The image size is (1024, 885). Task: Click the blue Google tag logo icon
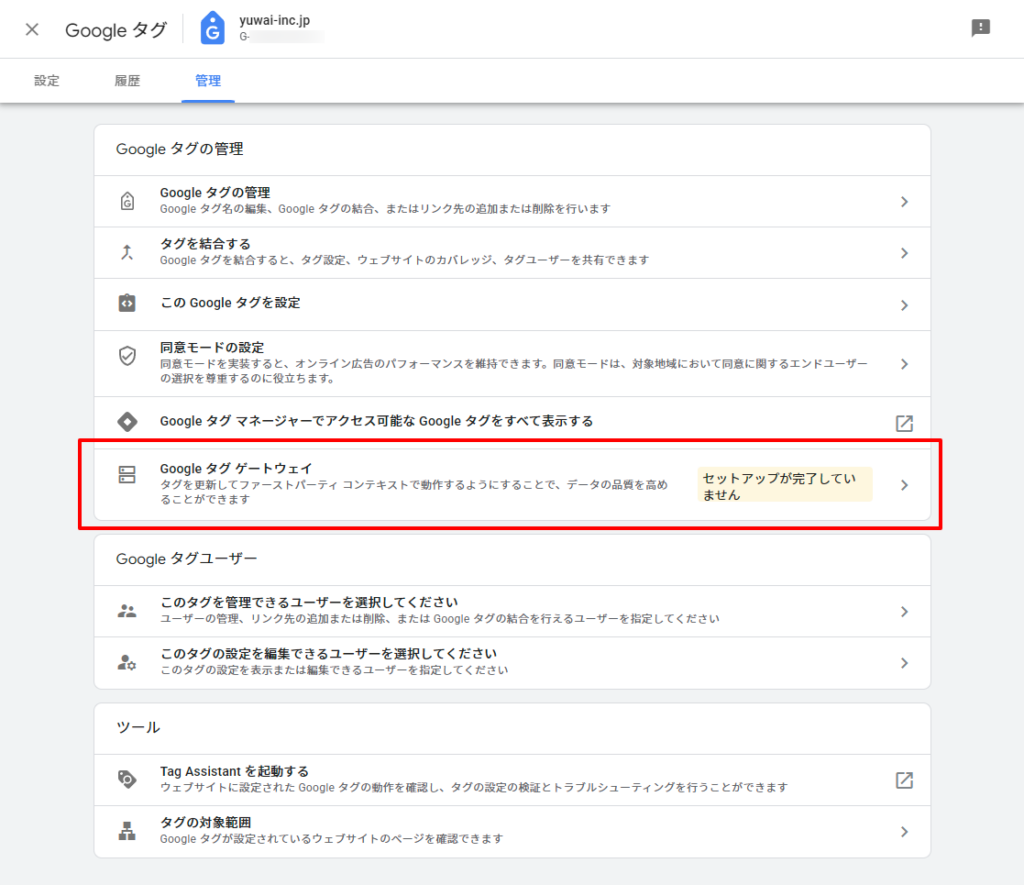[212, 29]
